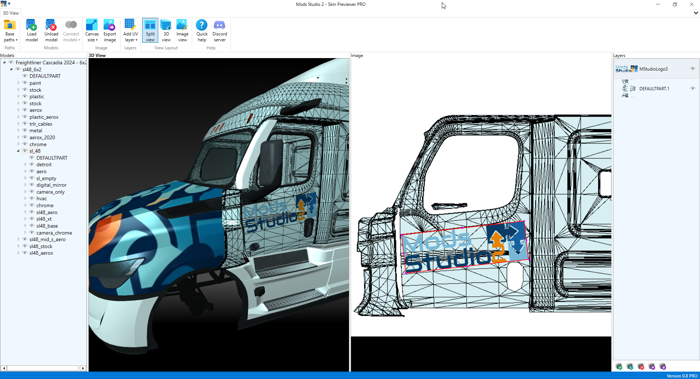Click the red remove-layer icon below Layers
This screenshot has height=379, width=700.
641,367
